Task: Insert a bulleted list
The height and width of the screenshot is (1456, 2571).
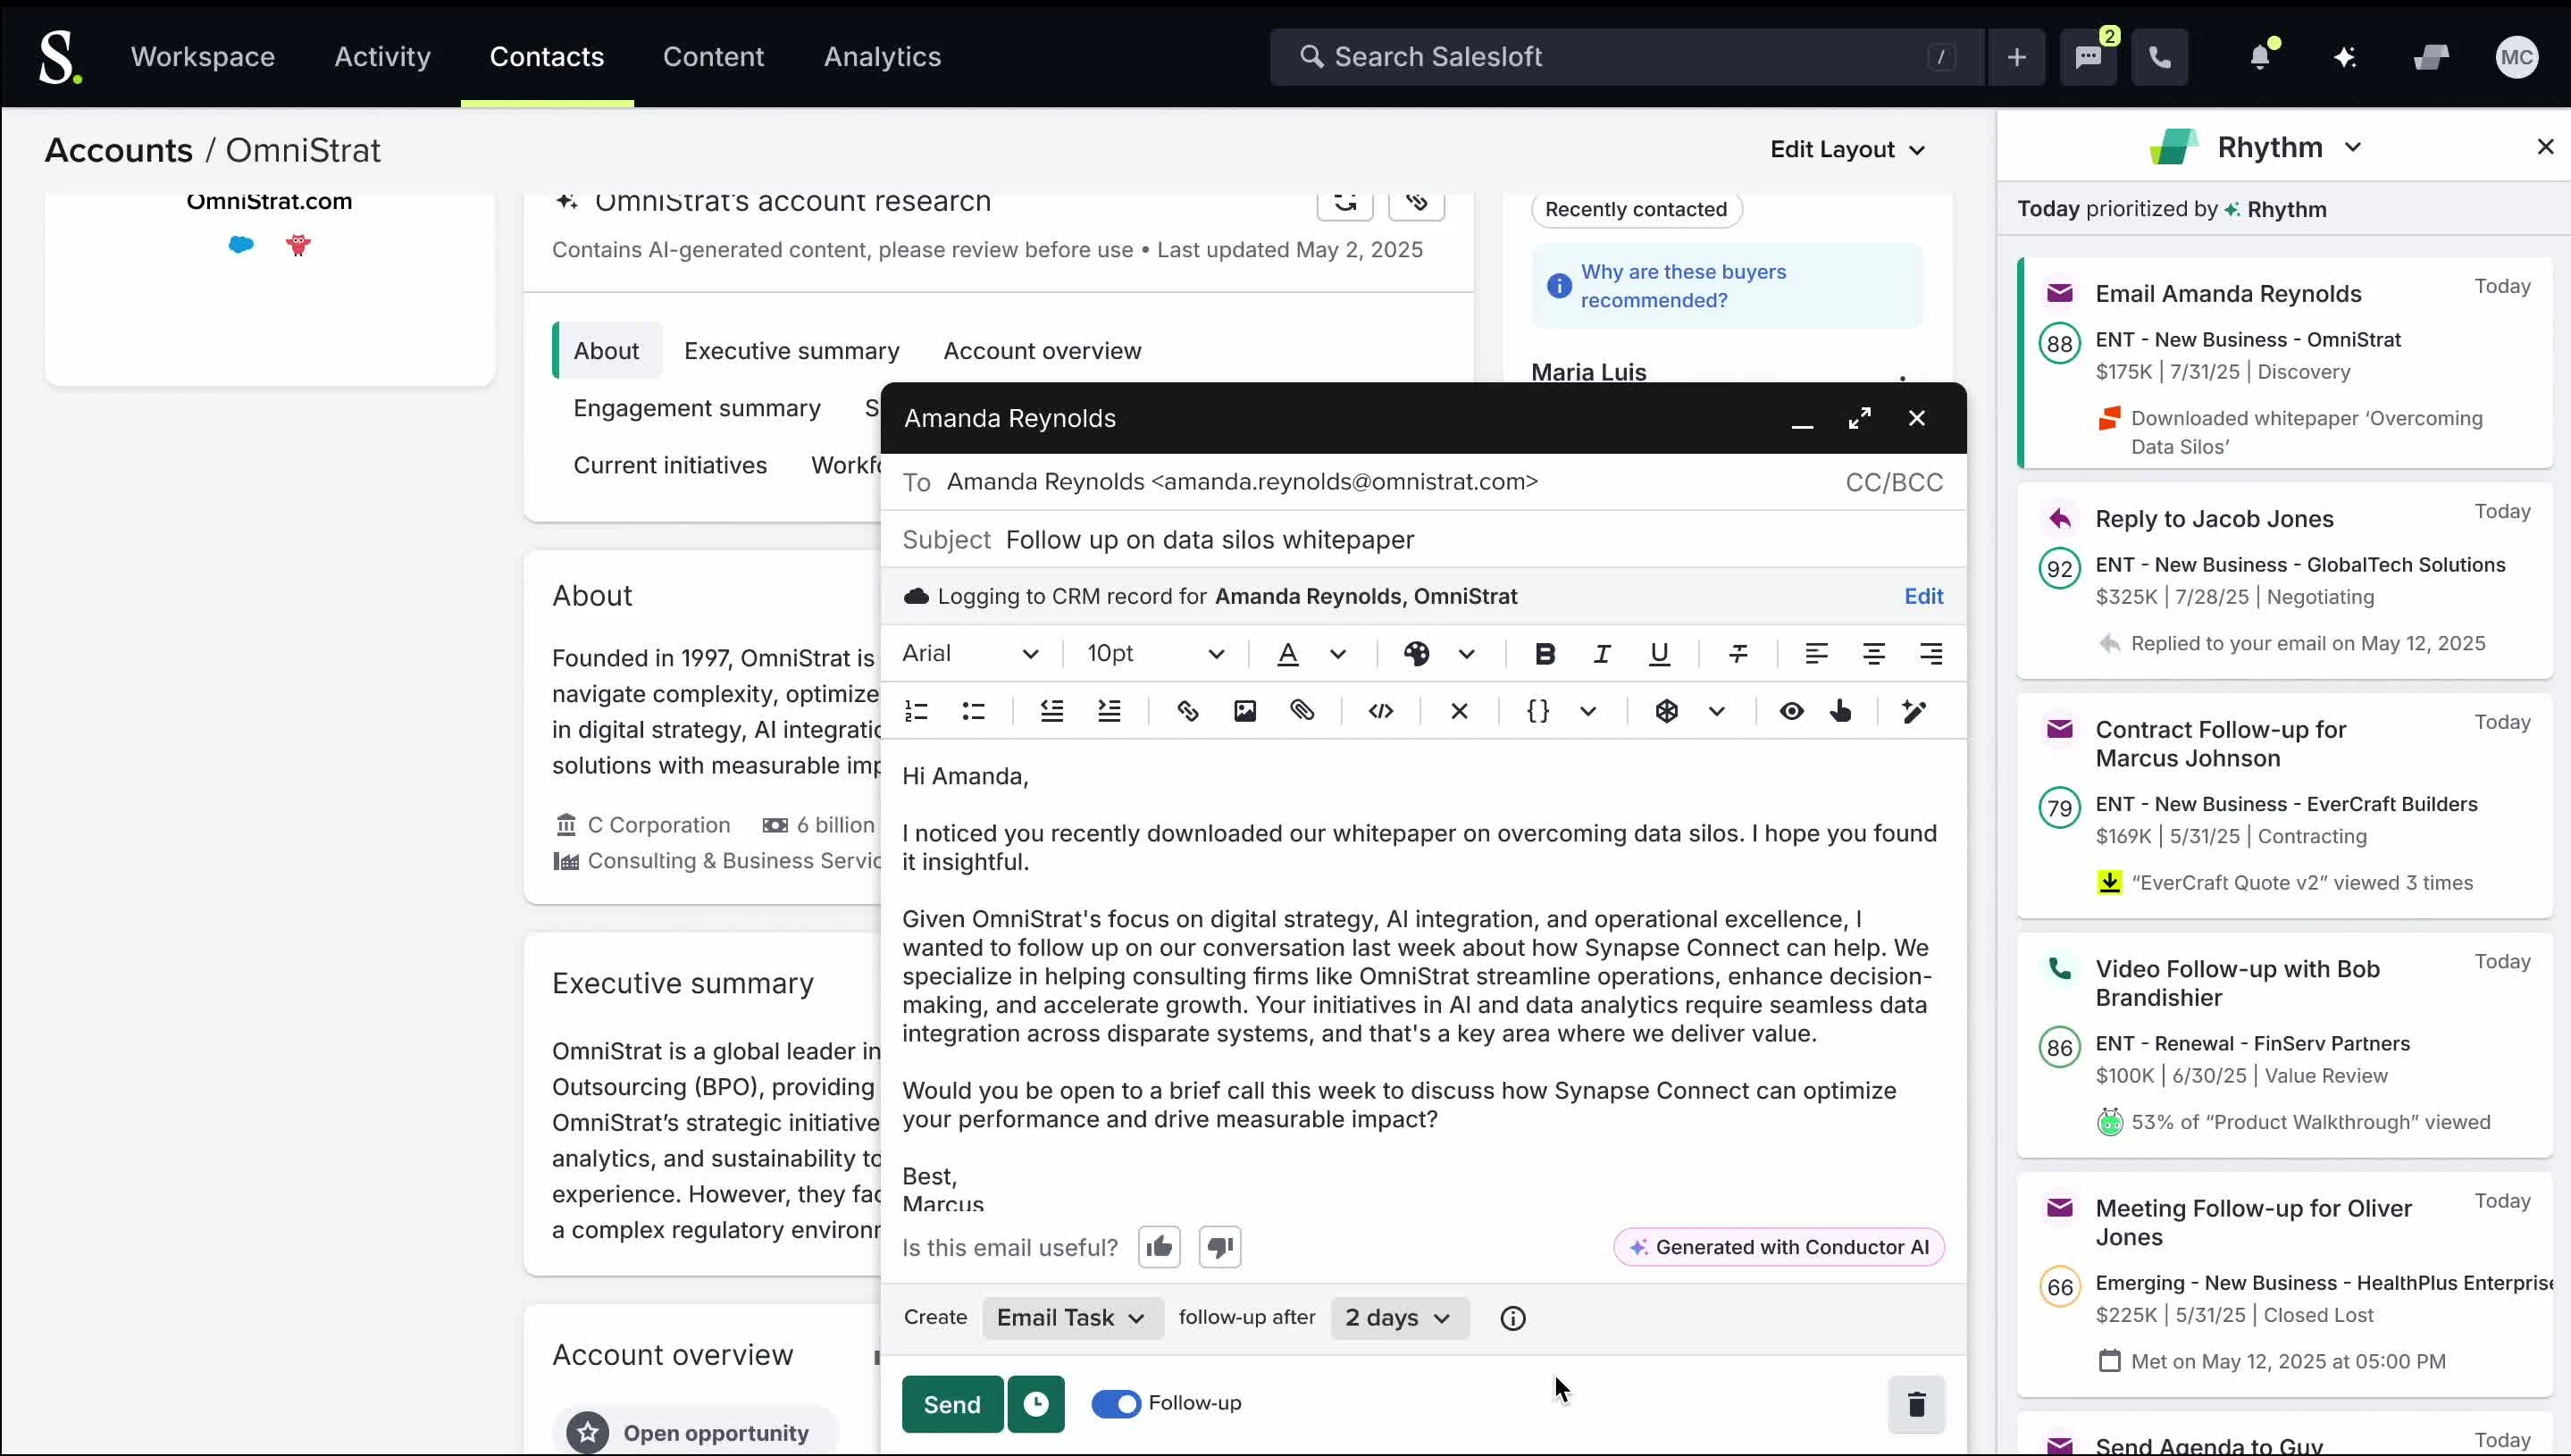Action: (x=973, y=711)
